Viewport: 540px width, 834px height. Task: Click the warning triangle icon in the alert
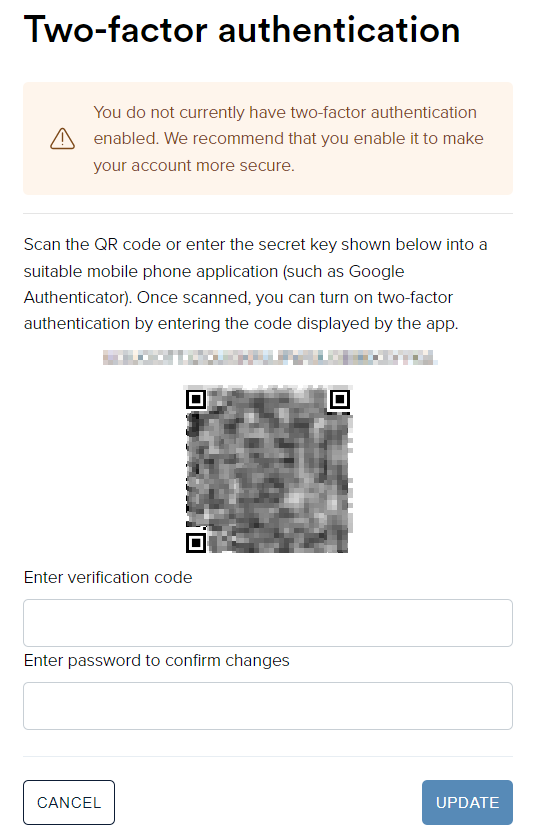click(x=62, y=139)
